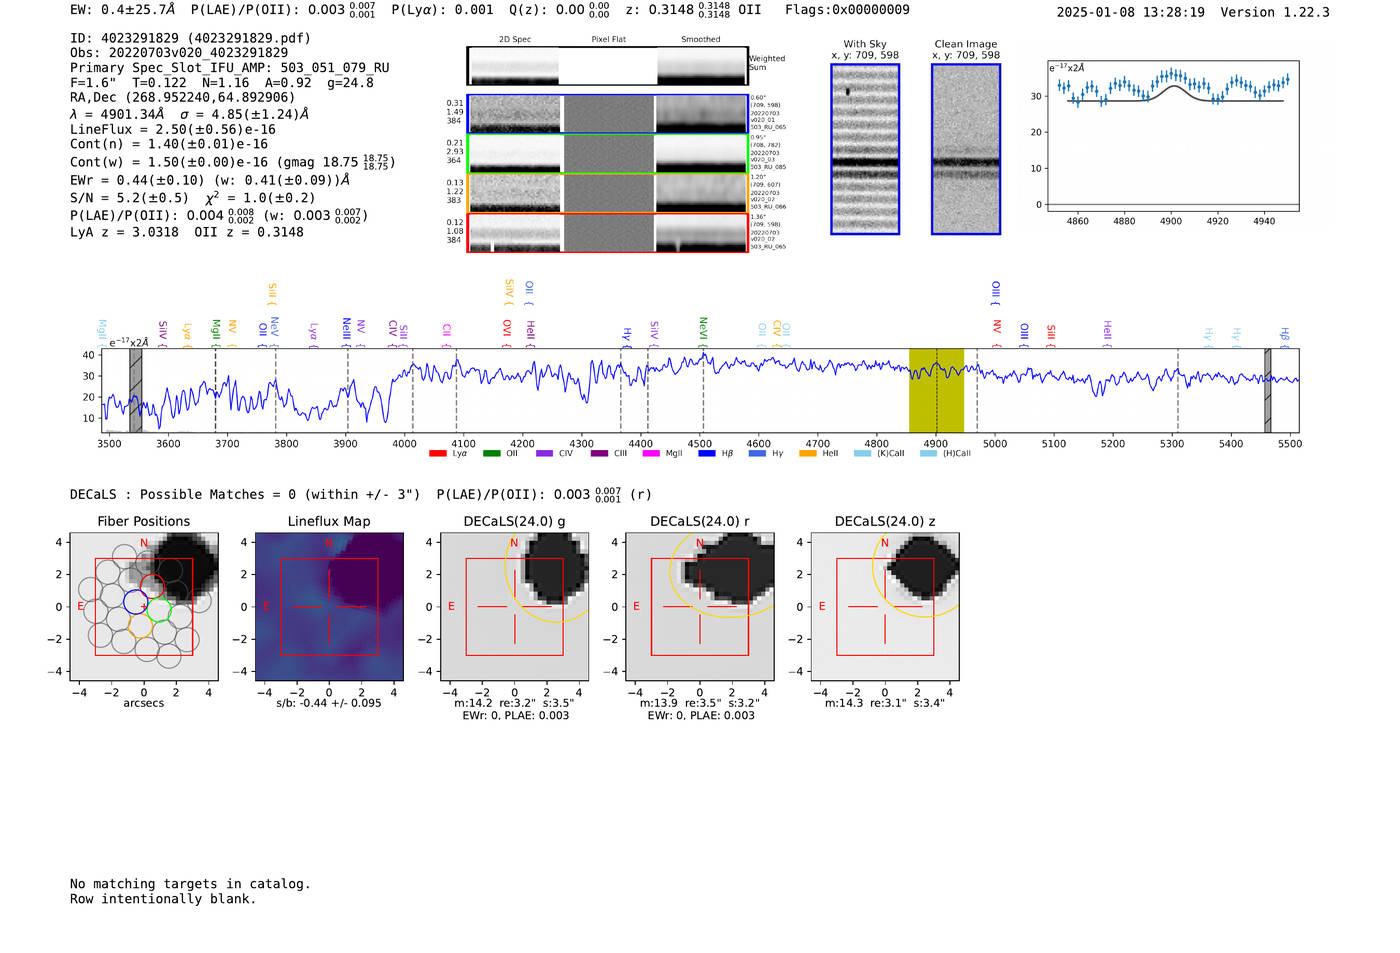Image resolution: width=1400 pixels, height=953 pixels.
Task: Click the Cont(n) = 1.40(±0.01)e-16 line
Action: point(169,145)
